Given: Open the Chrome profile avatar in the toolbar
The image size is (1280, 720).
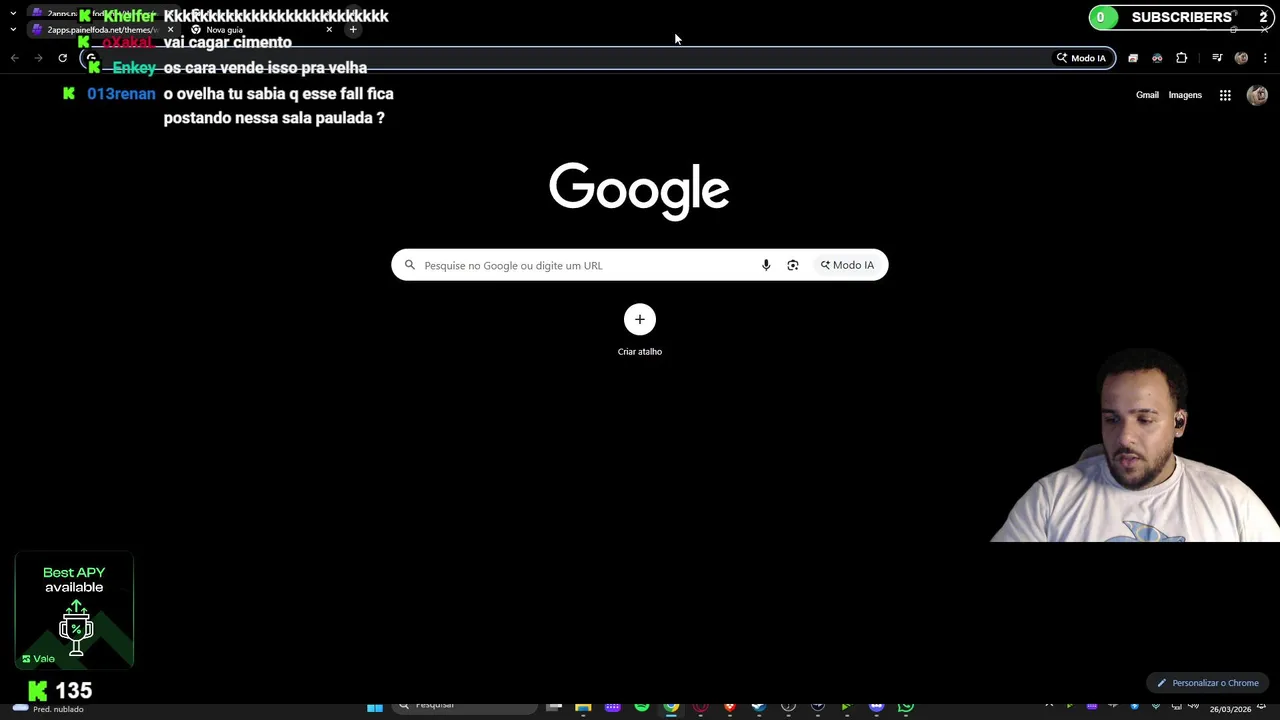Looking at the screenshot, I should [1241, 58].
